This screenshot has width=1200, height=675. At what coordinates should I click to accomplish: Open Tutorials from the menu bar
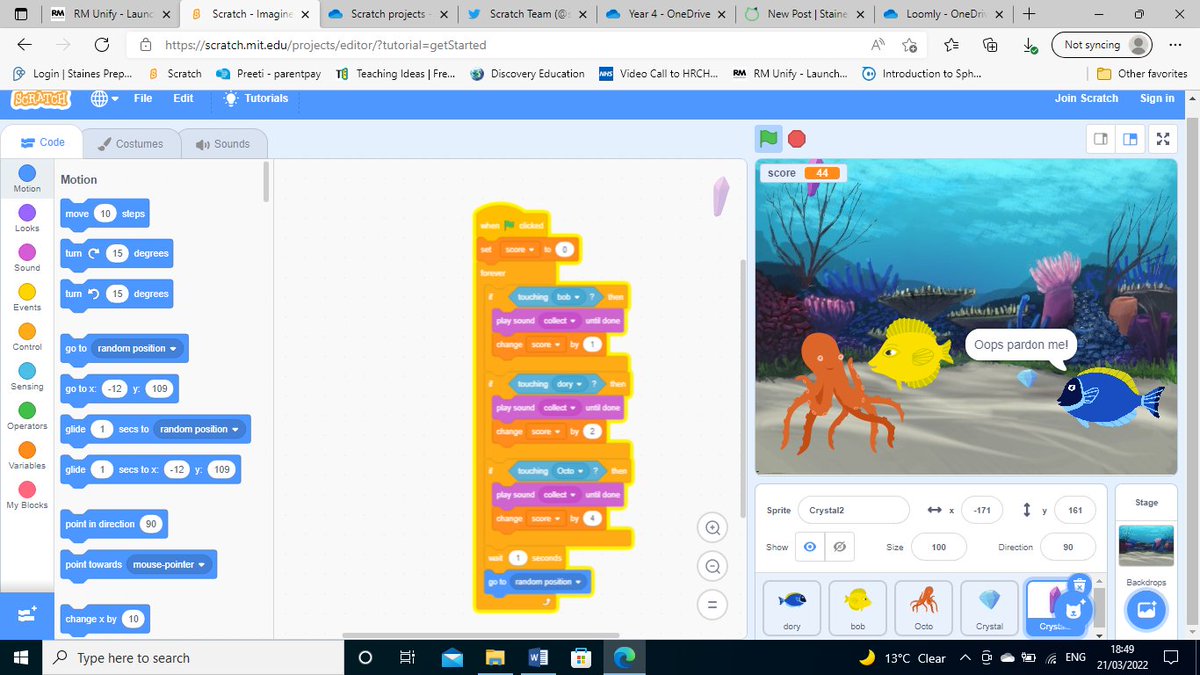[x=257, y=98]
